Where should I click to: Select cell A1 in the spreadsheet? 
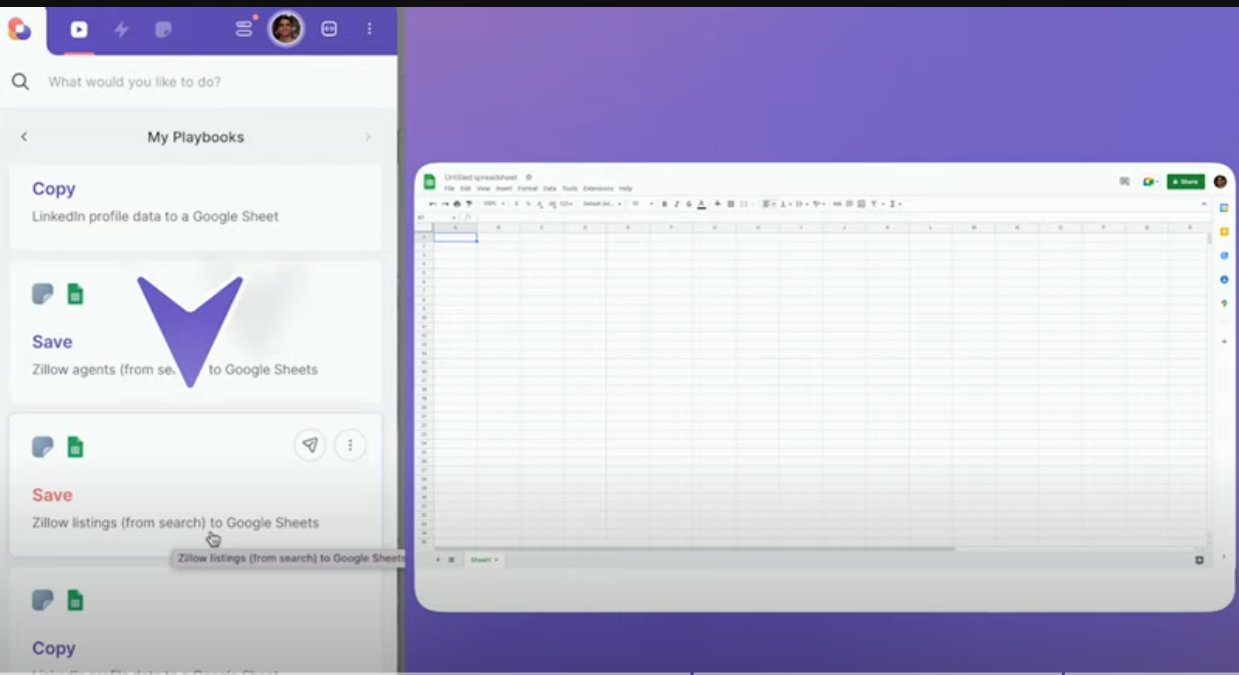(x=455, y=237)
